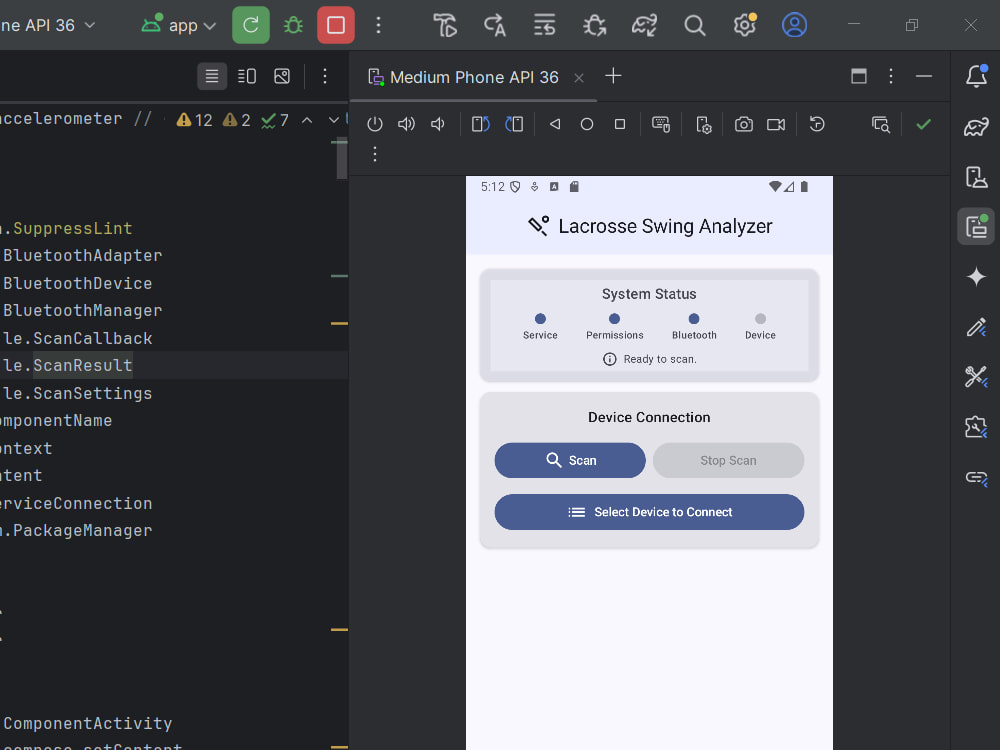Tap Scan button in emulator app
Image resolution: width=1000 pixels, height=750 pixels.
[x=570, y=460]
